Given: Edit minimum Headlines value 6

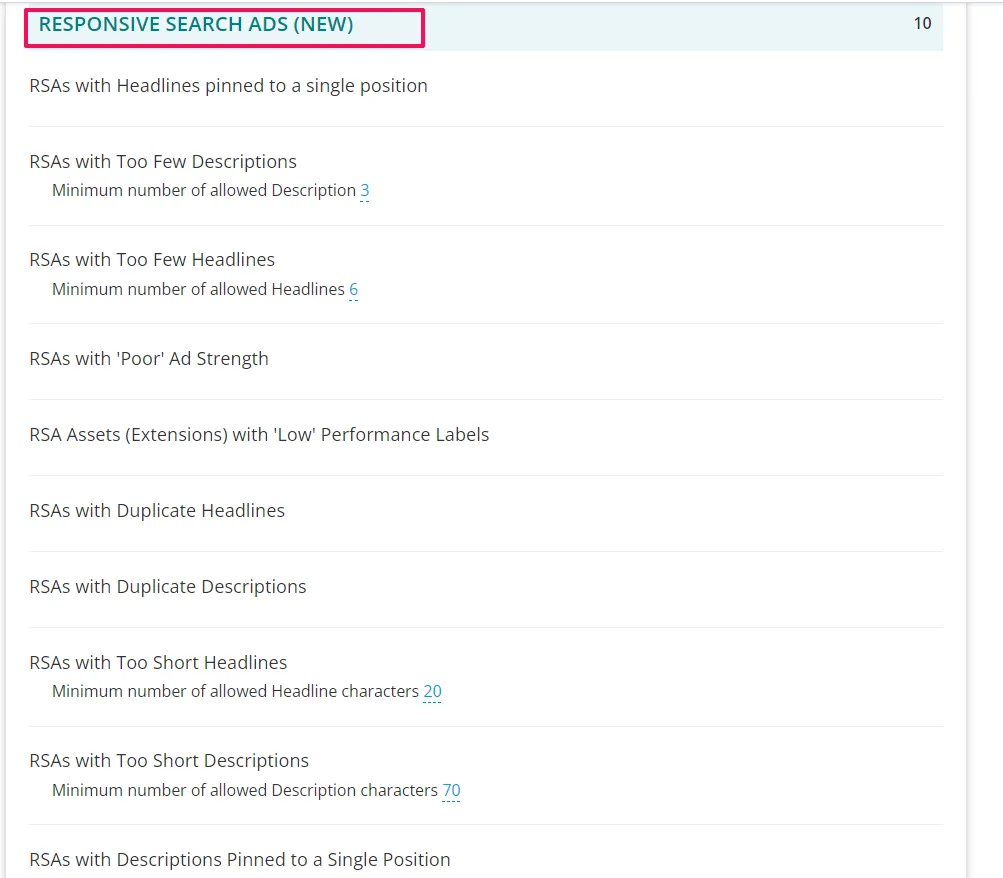Looking at the screenshot, I should [x=354, y=290].
